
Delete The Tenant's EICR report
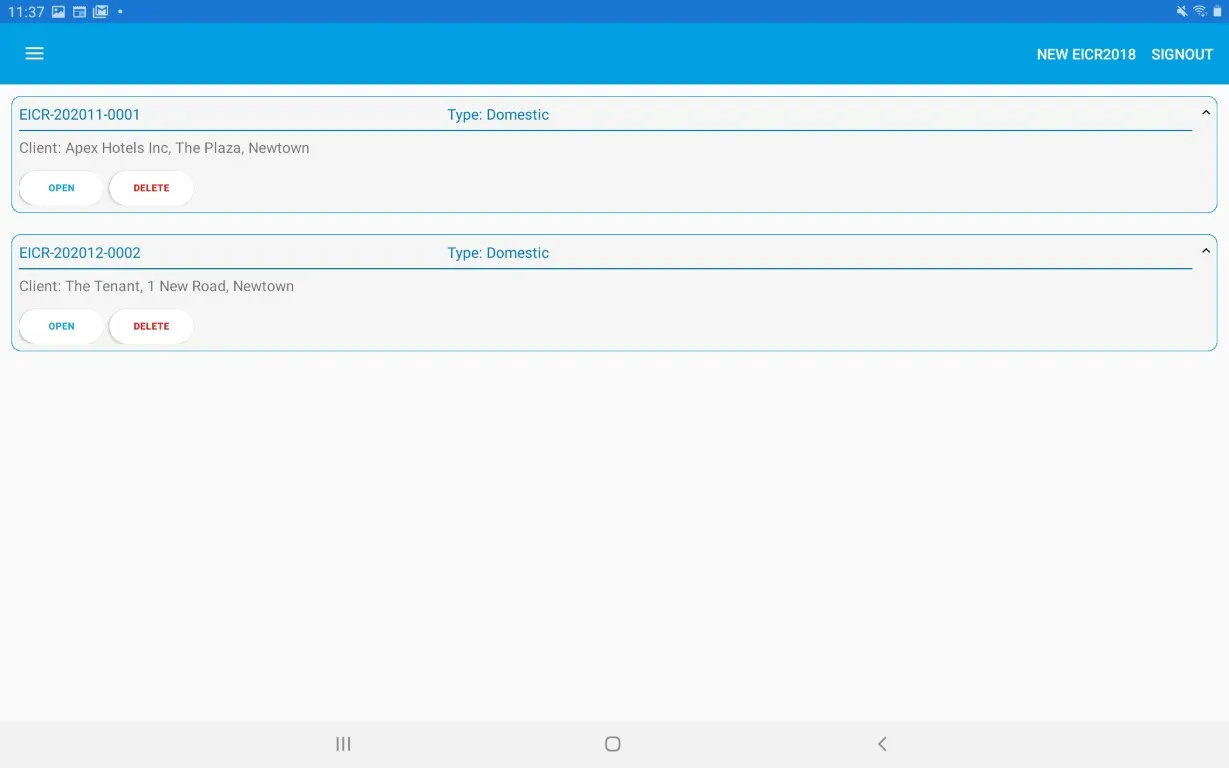pos(151,326)
